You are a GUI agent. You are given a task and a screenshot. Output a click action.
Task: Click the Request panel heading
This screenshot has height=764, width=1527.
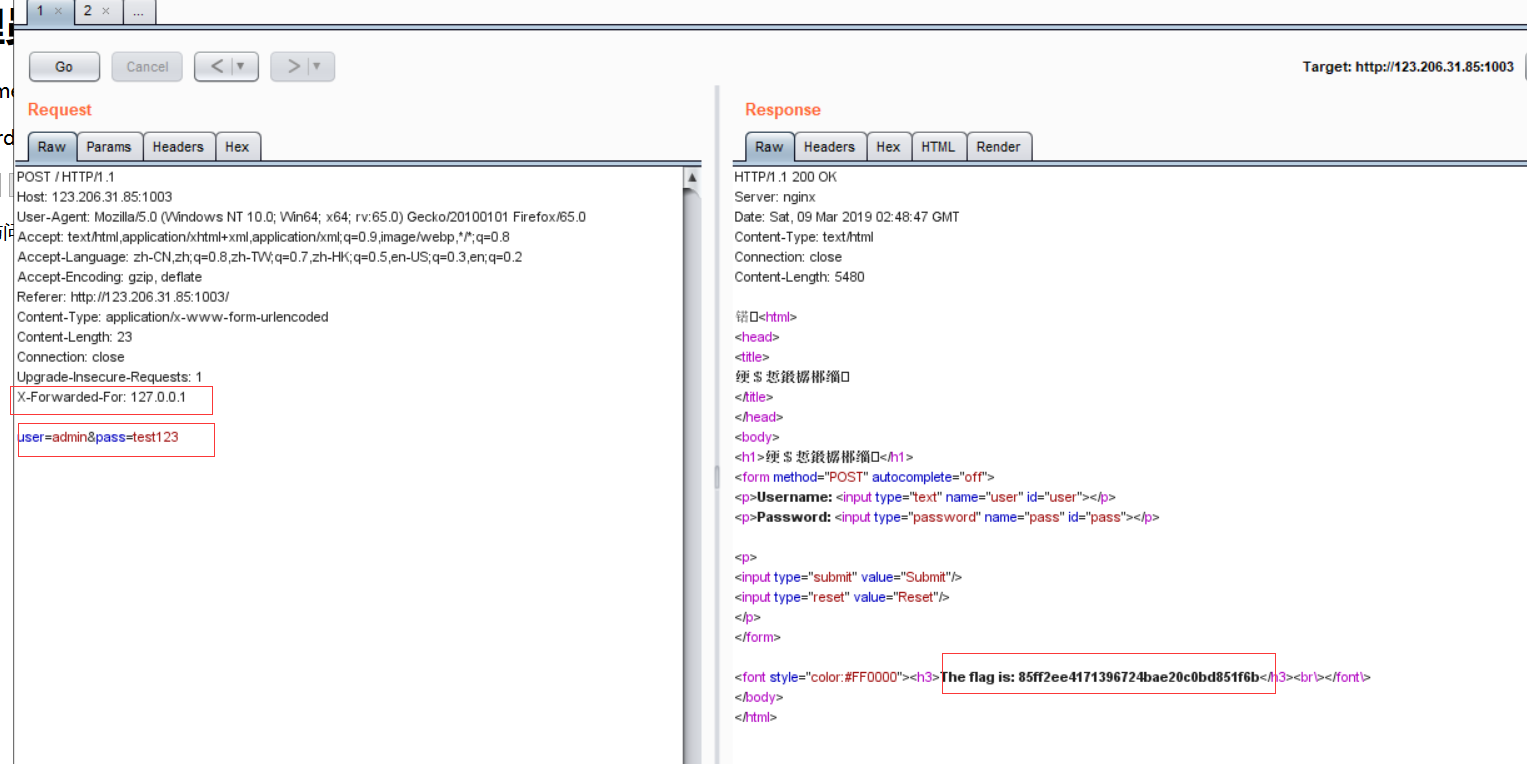(x=59, y=110)
